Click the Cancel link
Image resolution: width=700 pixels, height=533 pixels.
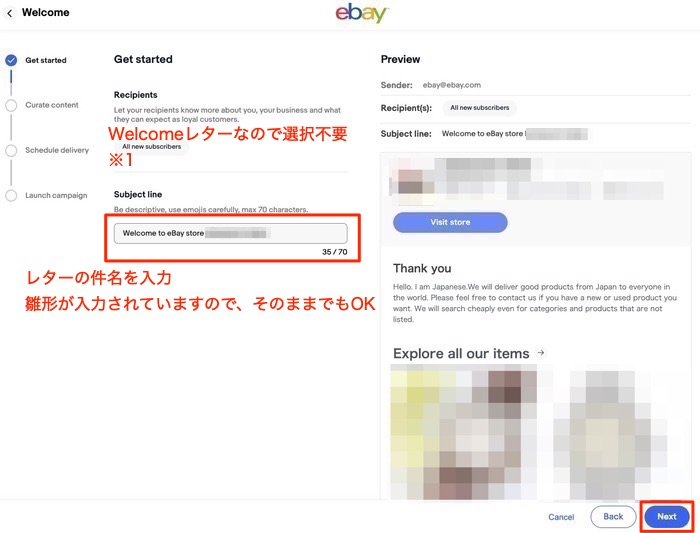coord(561,517)
